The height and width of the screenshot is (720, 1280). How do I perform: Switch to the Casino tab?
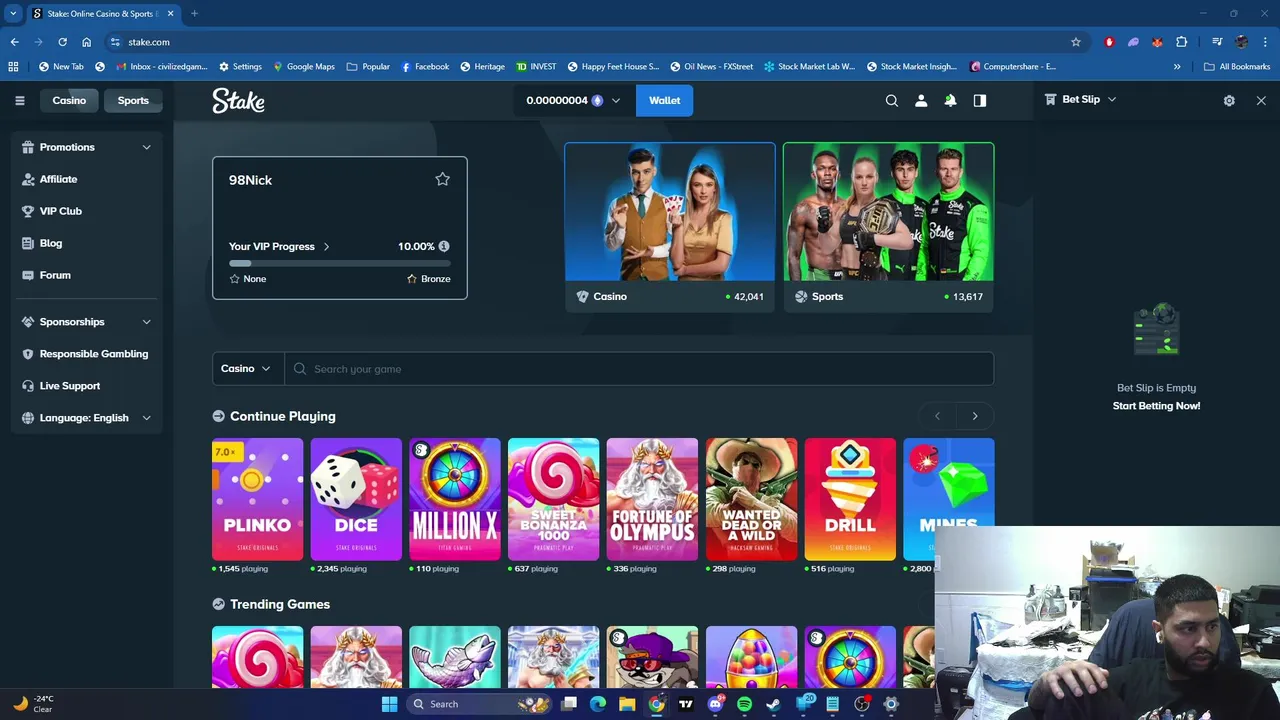(x=69, y=100)
